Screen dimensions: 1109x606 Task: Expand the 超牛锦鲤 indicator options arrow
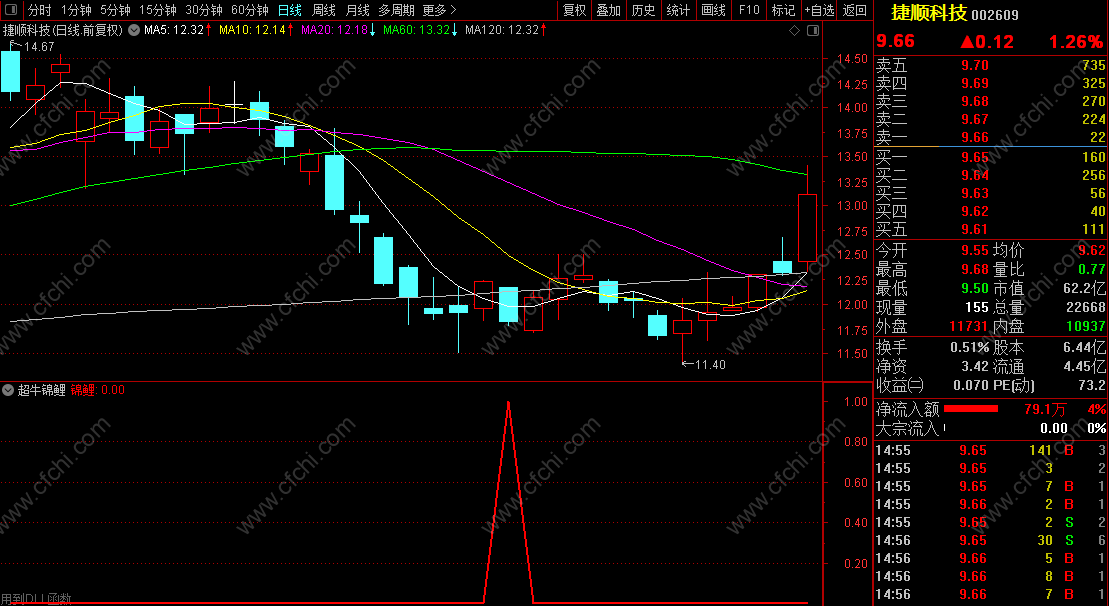(8, 390)
